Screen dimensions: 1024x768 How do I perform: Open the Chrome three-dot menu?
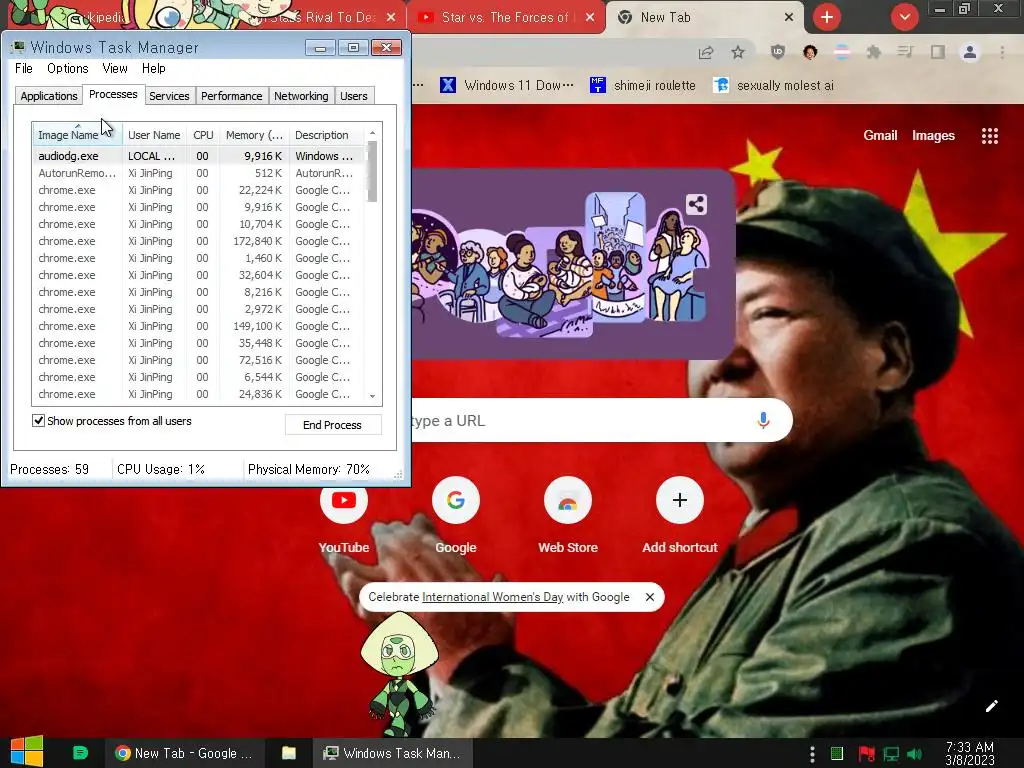tap(1002, 52)
